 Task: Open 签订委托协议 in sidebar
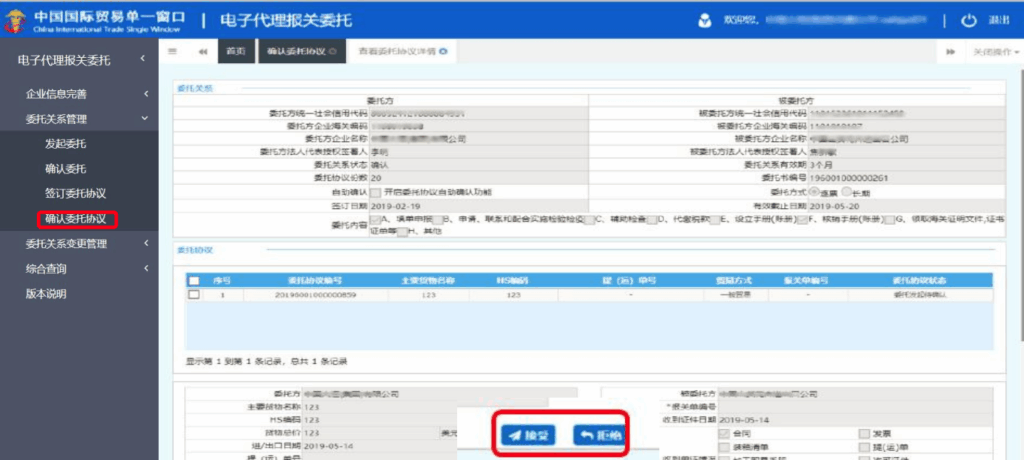76,193
